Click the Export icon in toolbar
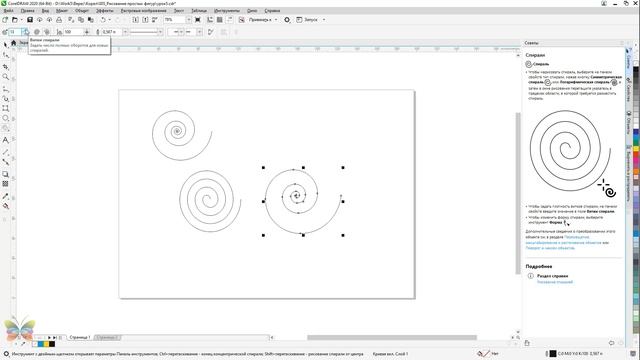The image size is (640, 360). pyautogui.click(x=145, y=20)
